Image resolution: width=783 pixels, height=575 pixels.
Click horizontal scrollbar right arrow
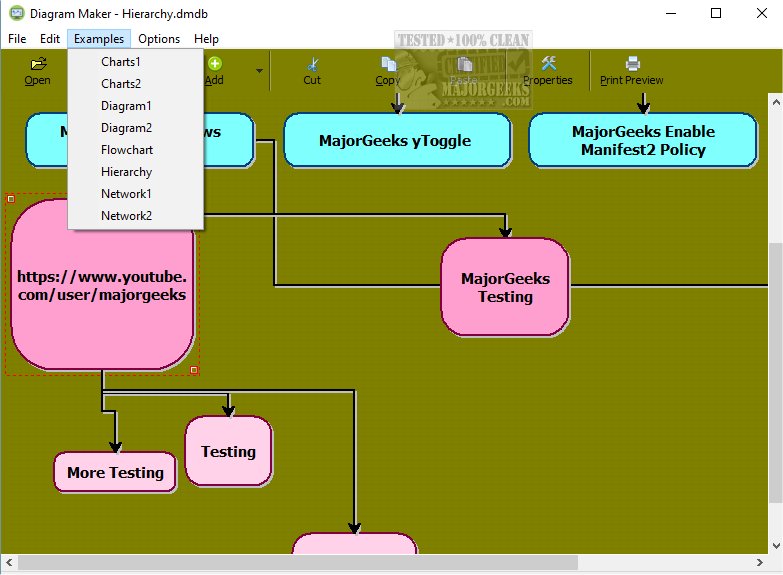tap(760, 563)
